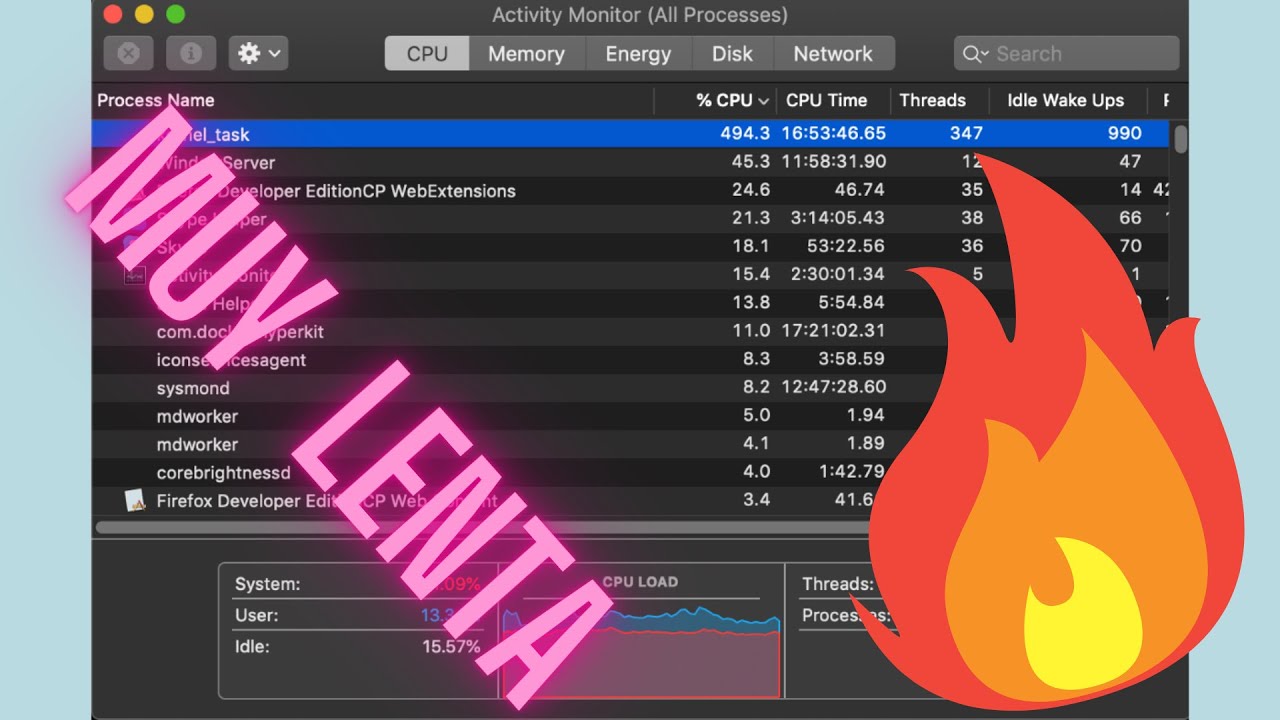Sort by the Process Name column header
This screenshot has width=1280, height=720.
click(156, 100)
